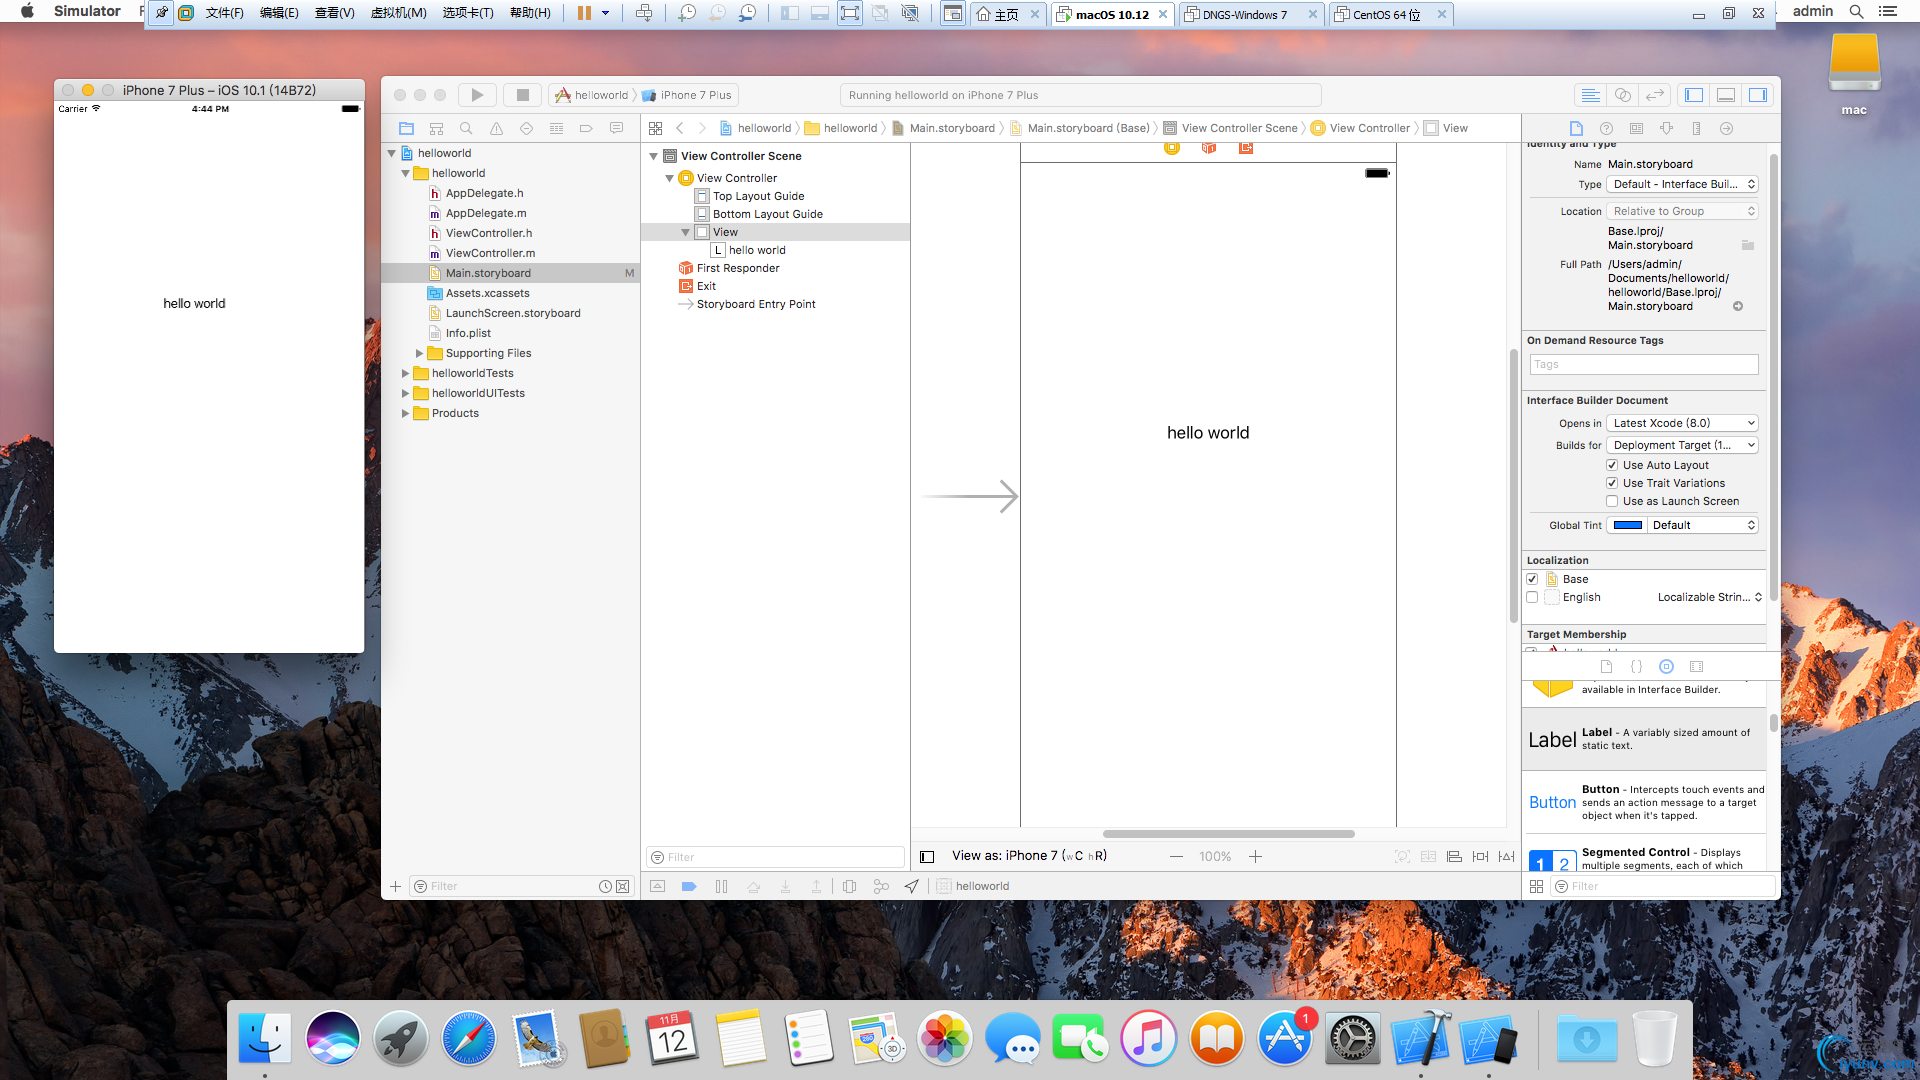Open the file Type dropdown
Screen dimensions: 1920x1080
pyautogui.click(x=1682, y=184)
